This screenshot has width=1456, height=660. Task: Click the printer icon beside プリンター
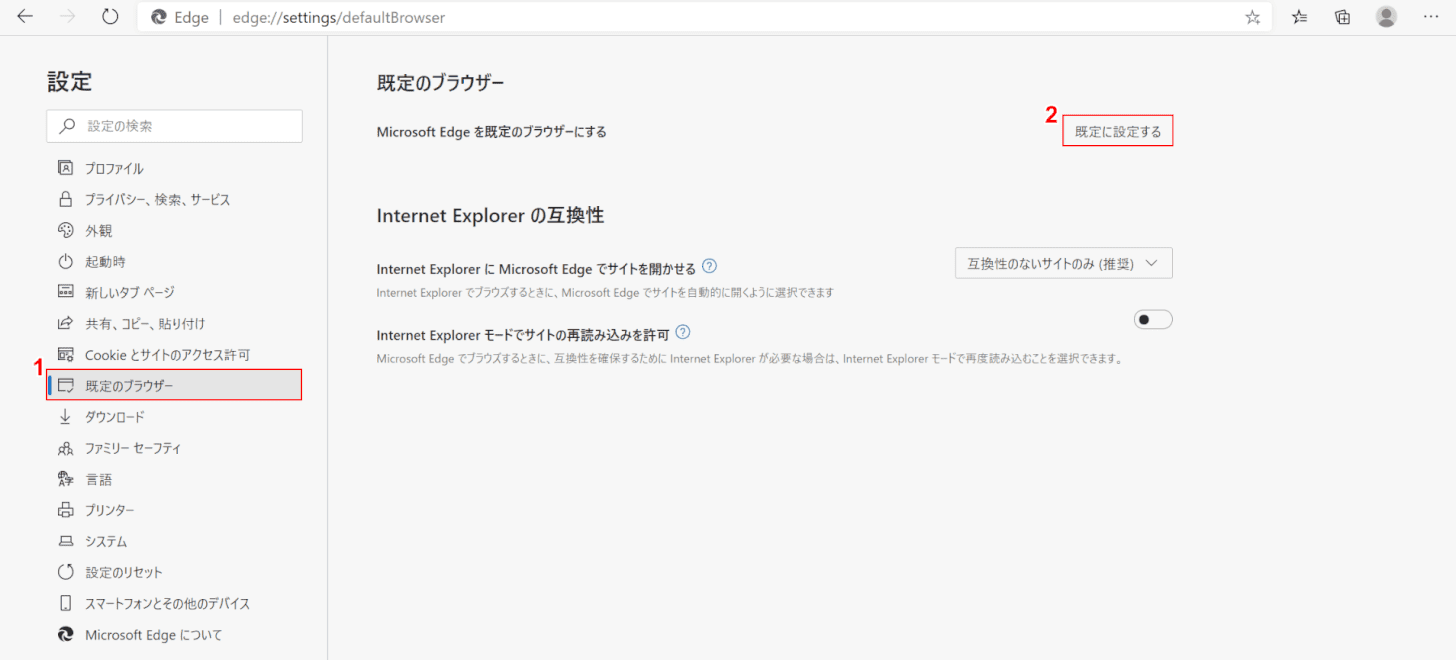point(66,510)
